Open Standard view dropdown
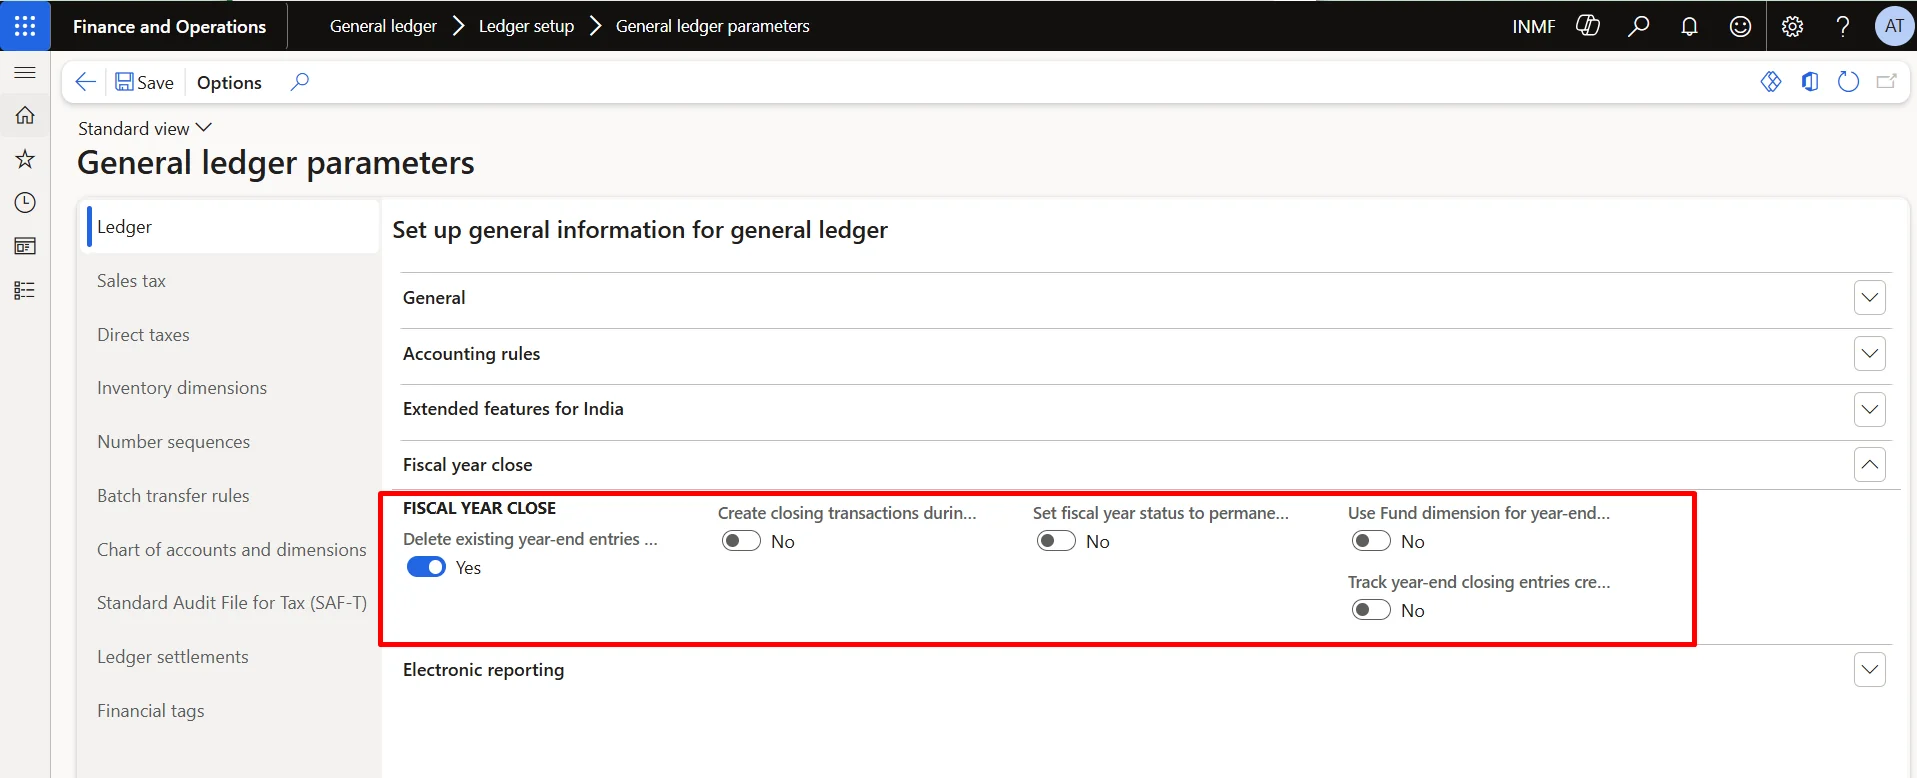 coord(145,128)
